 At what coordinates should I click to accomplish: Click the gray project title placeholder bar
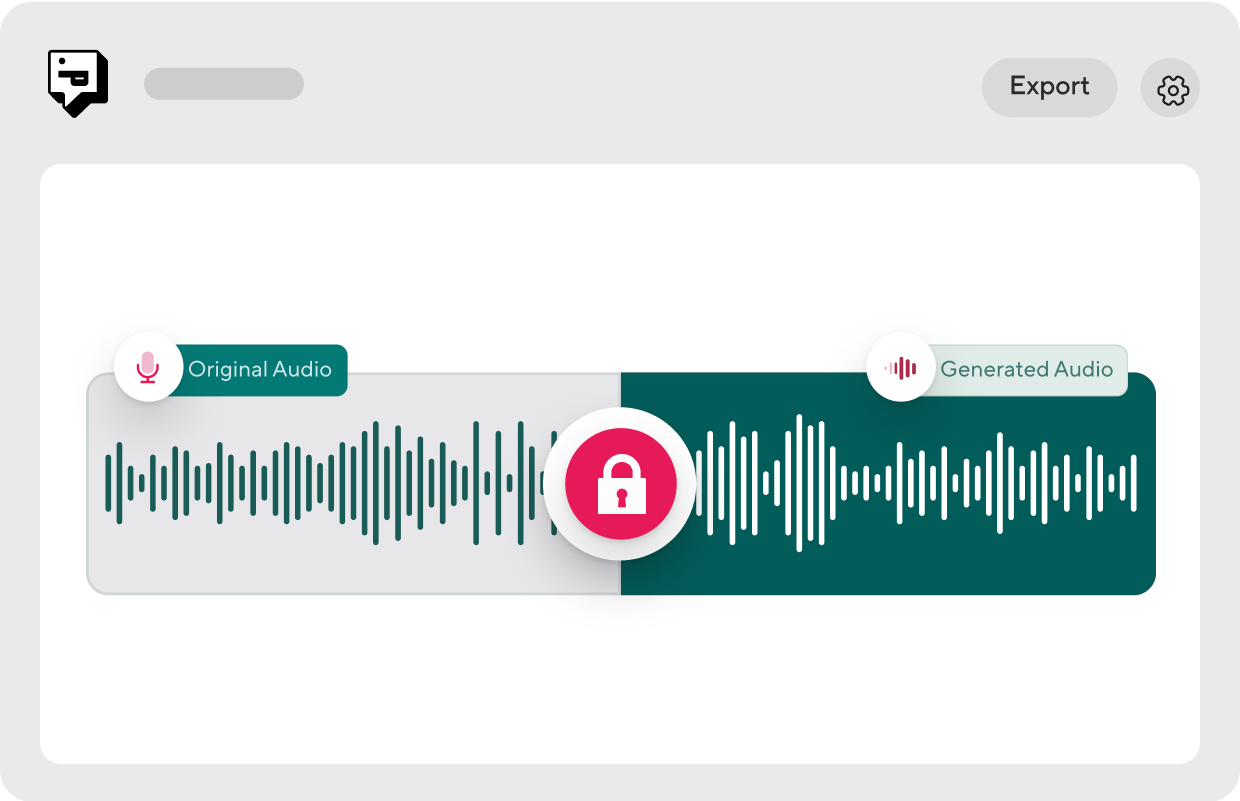coord(224,84)
